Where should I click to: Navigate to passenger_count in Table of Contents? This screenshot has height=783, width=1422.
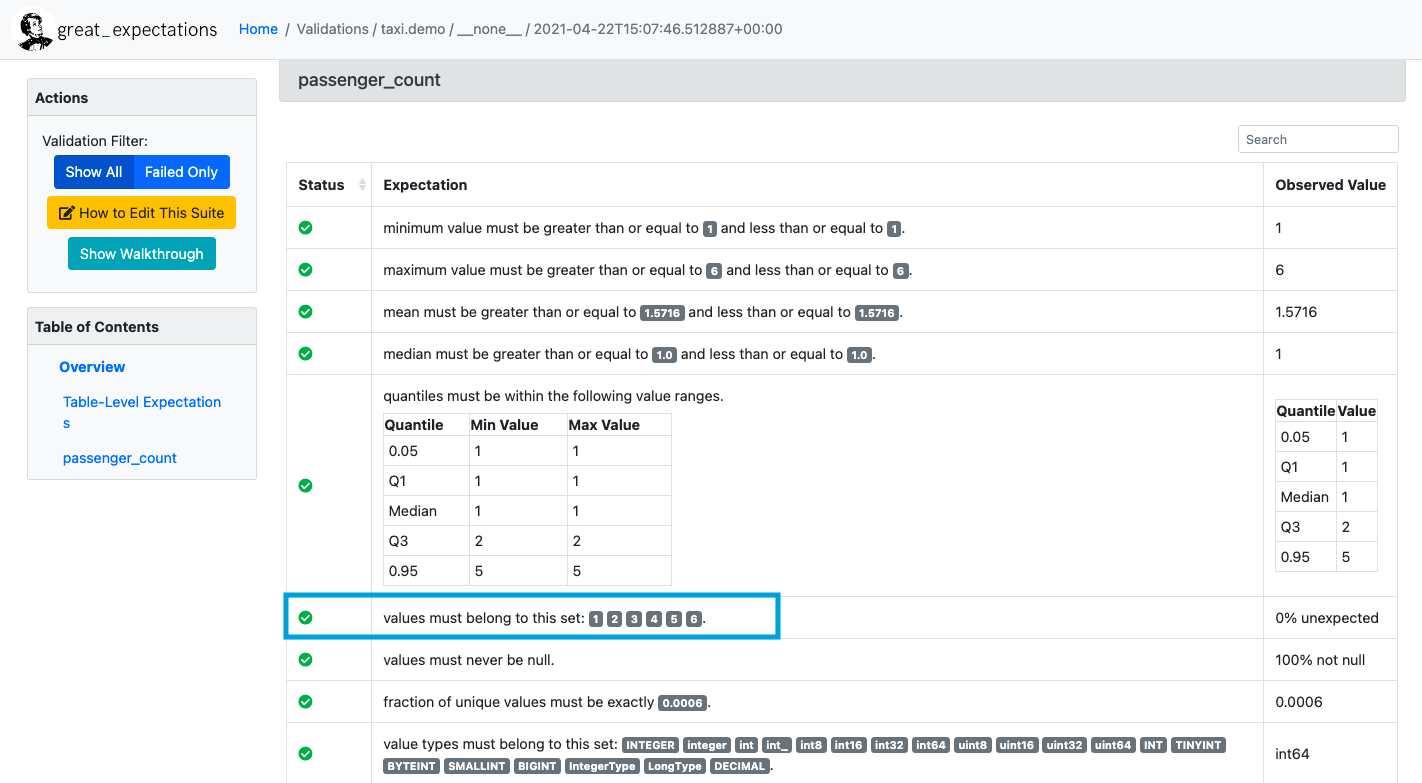(x=119, y=458)
